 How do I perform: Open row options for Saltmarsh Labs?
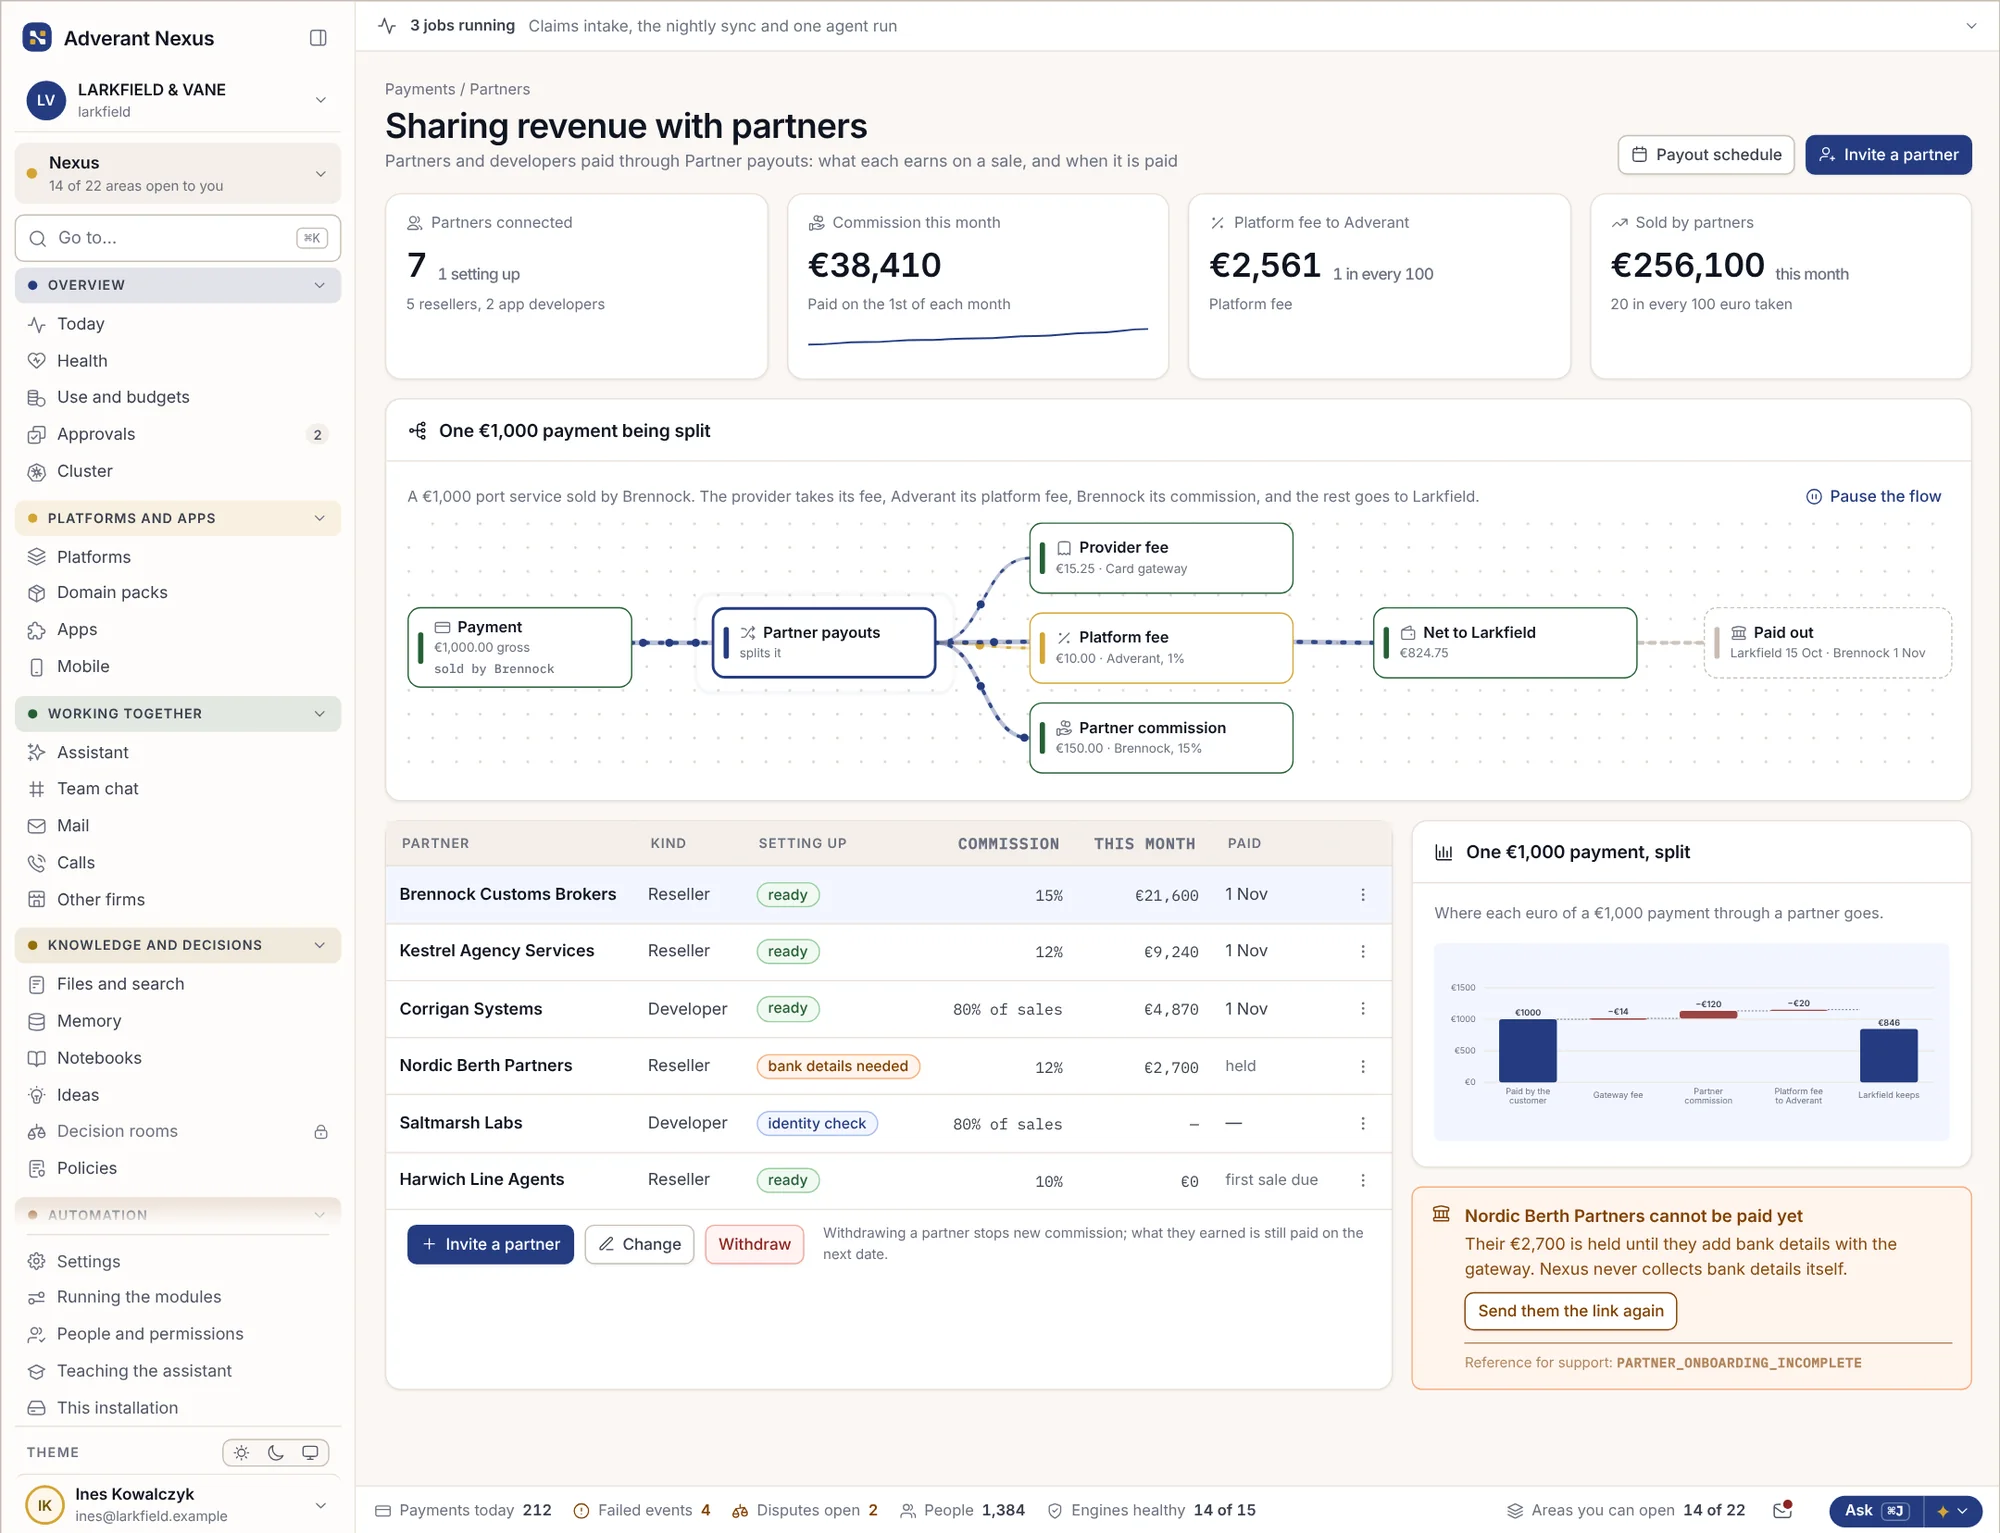(1362, 1124)
